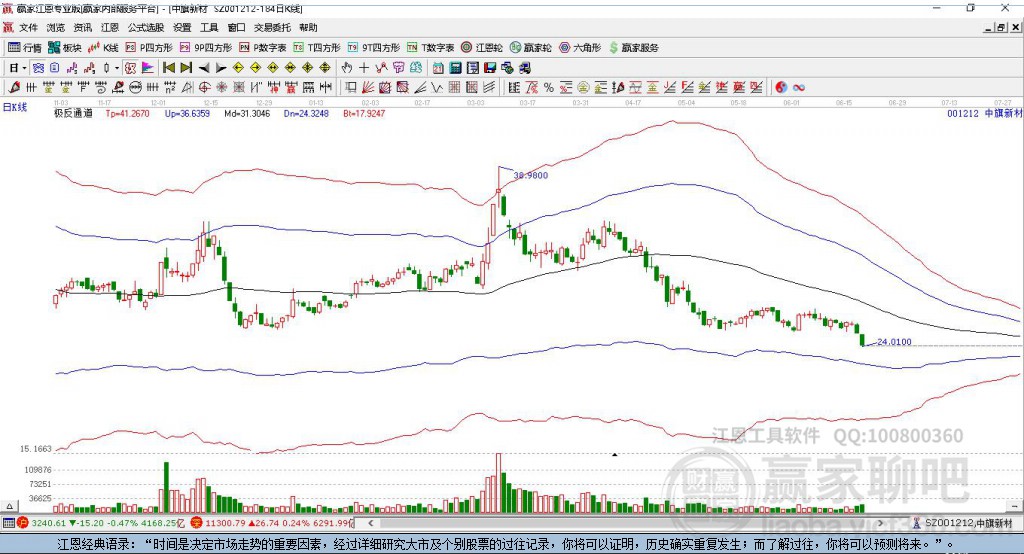Open the P四方形 tool
Image resolution: width=1024 pixels, height=554 pixels.
tap(149, 48)
